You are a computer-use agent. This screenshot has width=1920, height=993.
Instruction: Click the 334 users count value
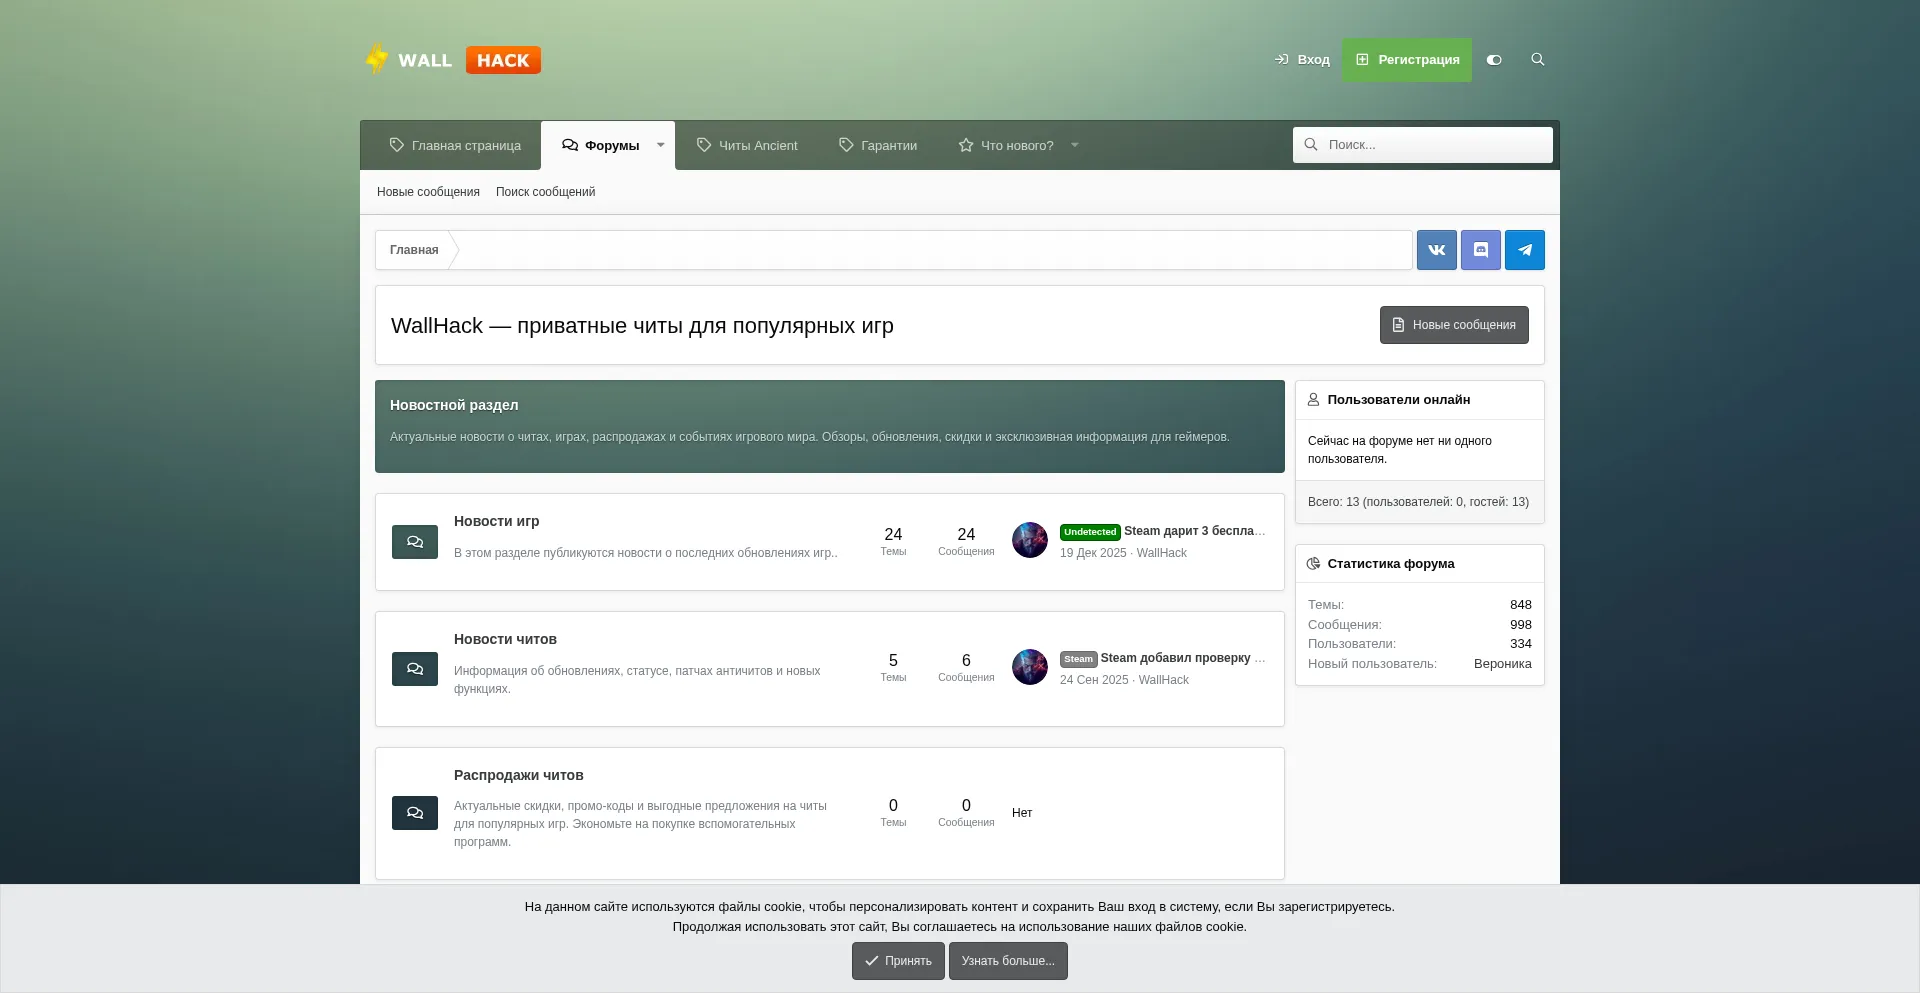click(1521, 644)
